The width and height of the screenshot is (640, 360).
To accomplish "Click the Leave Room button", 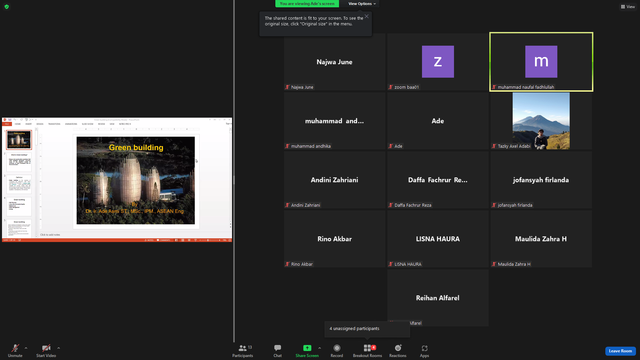I will (x=620, y=351).
